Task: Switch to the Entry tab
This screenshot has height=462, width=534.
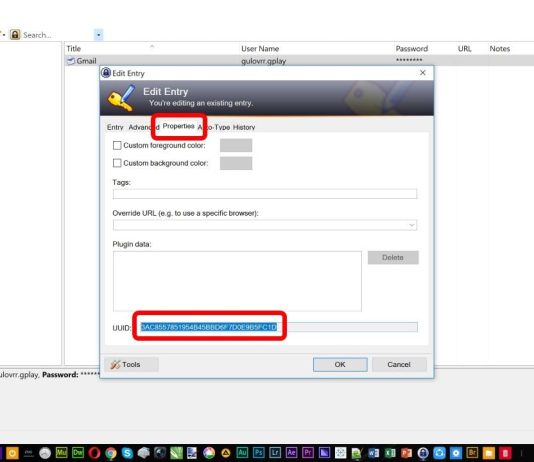Action: [x=115, y=127]
